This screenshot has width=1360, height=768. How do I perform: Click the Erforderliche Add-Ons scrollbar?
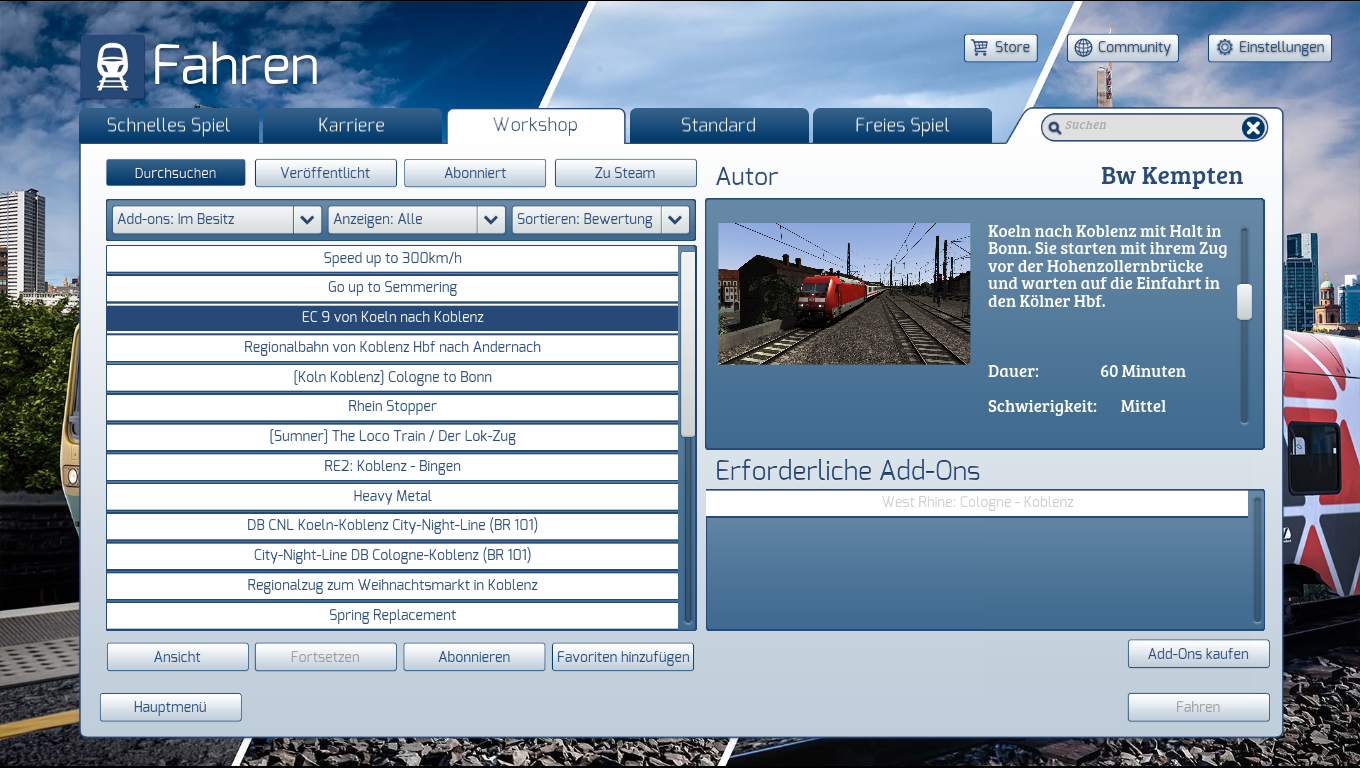1258,559
